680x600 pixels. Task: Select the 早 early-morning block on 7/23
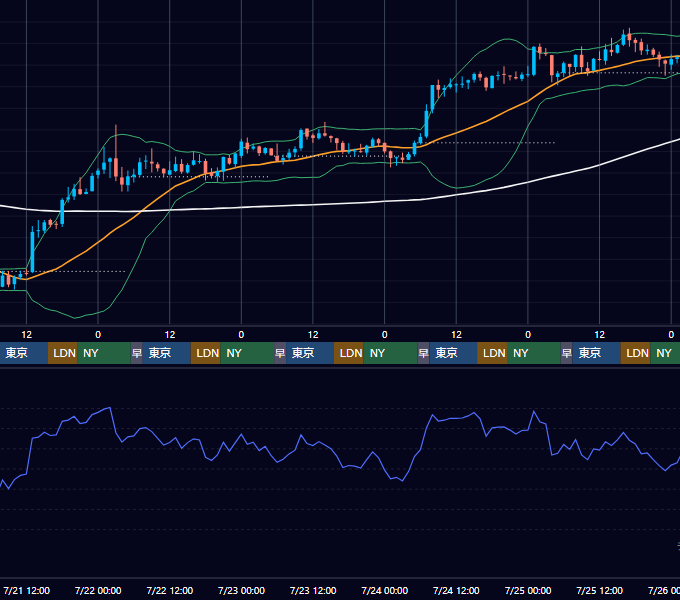click(280, 353)
